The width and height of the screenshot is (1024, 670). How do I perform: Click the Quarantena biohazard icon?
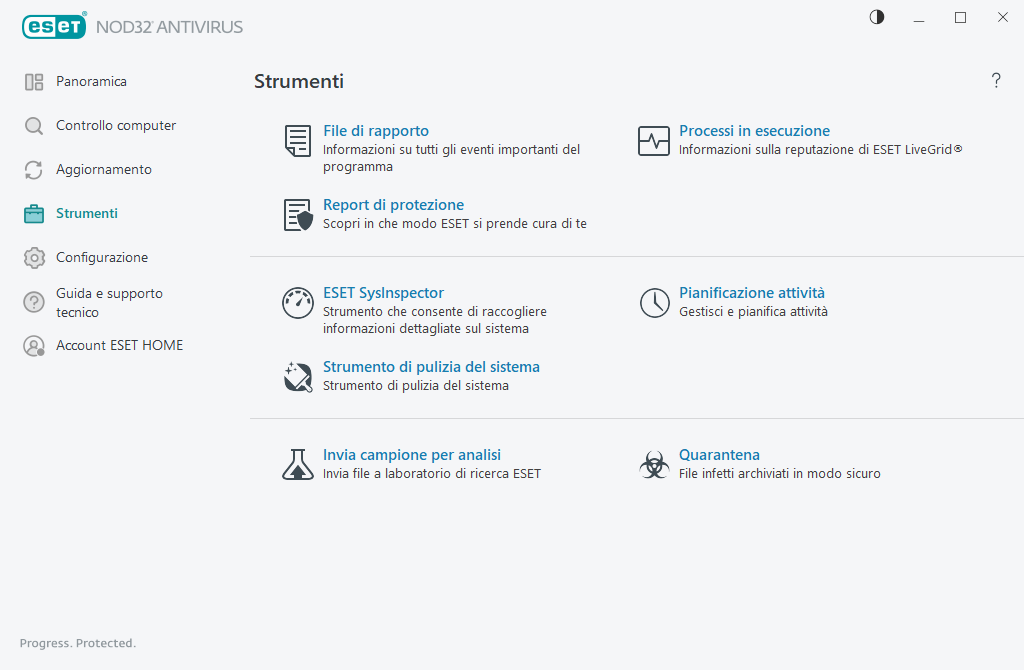tap(654, 464)
